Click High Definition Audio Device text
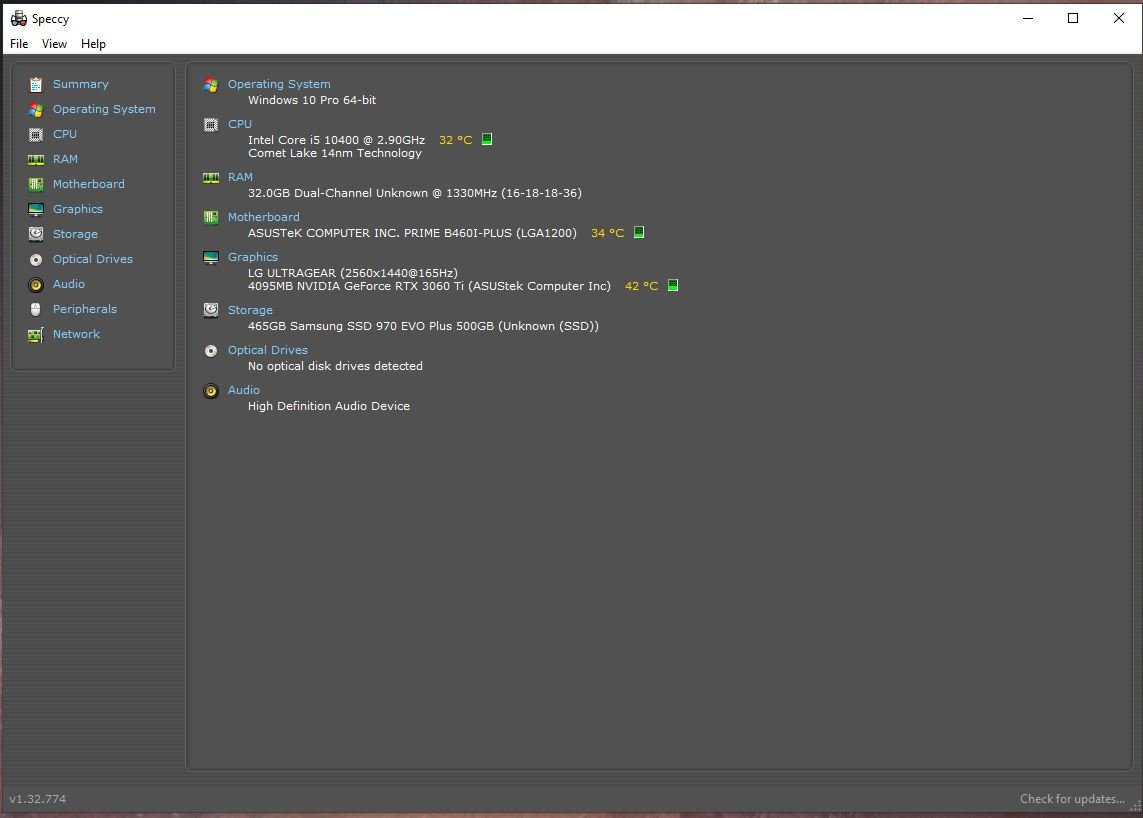1143x818 pixels. (329, 406)
